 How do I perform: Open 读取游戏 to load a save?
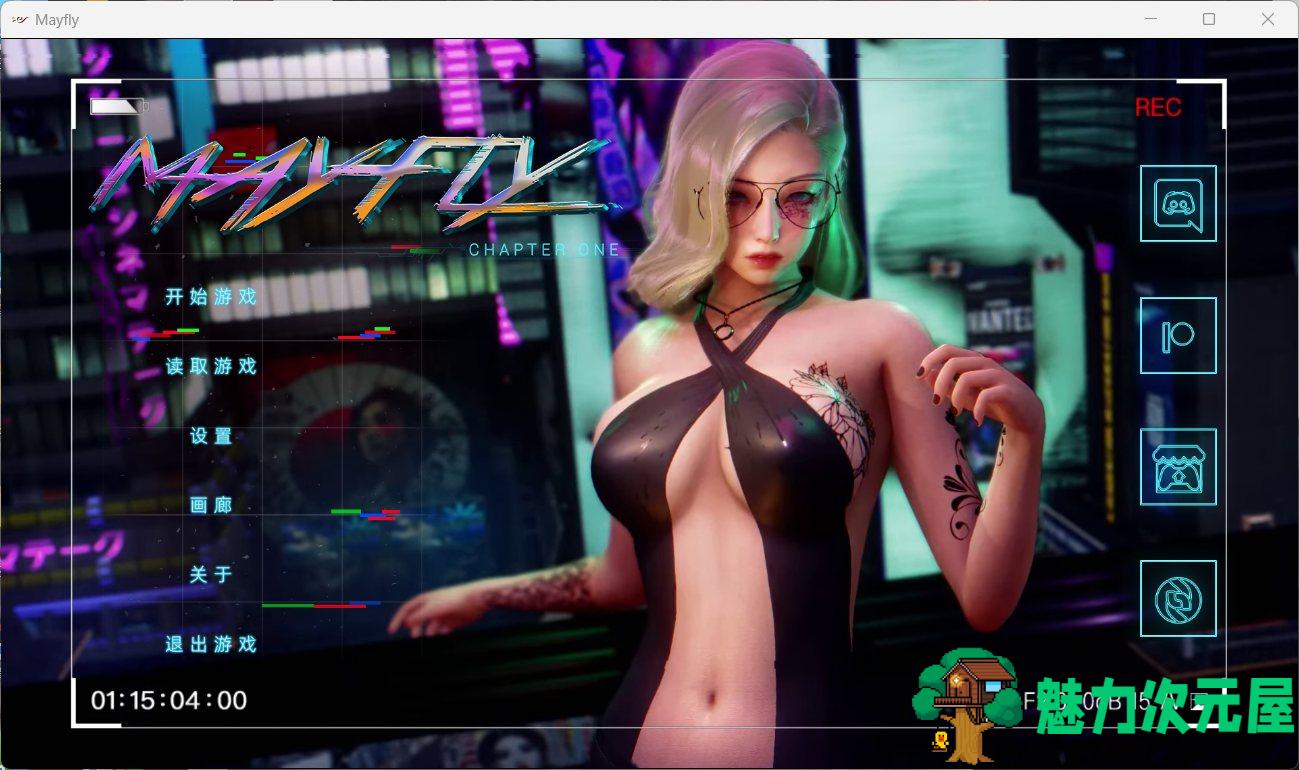pos(211,367)
